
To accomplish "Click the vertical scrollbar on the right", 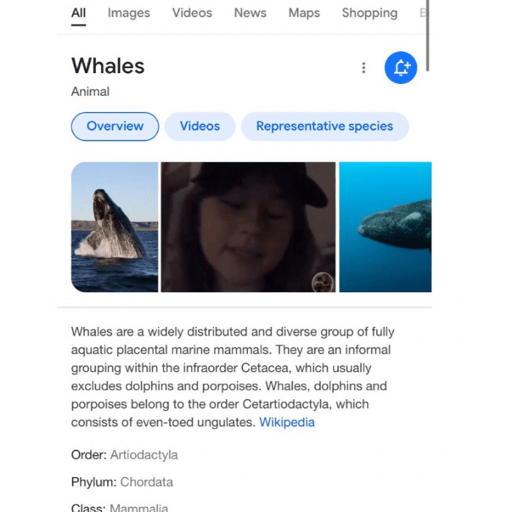I will click(x=427, y=35).
